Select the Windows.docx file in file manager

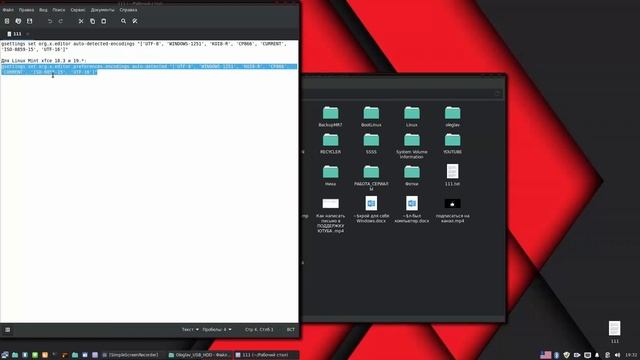[x=371, y=210]
